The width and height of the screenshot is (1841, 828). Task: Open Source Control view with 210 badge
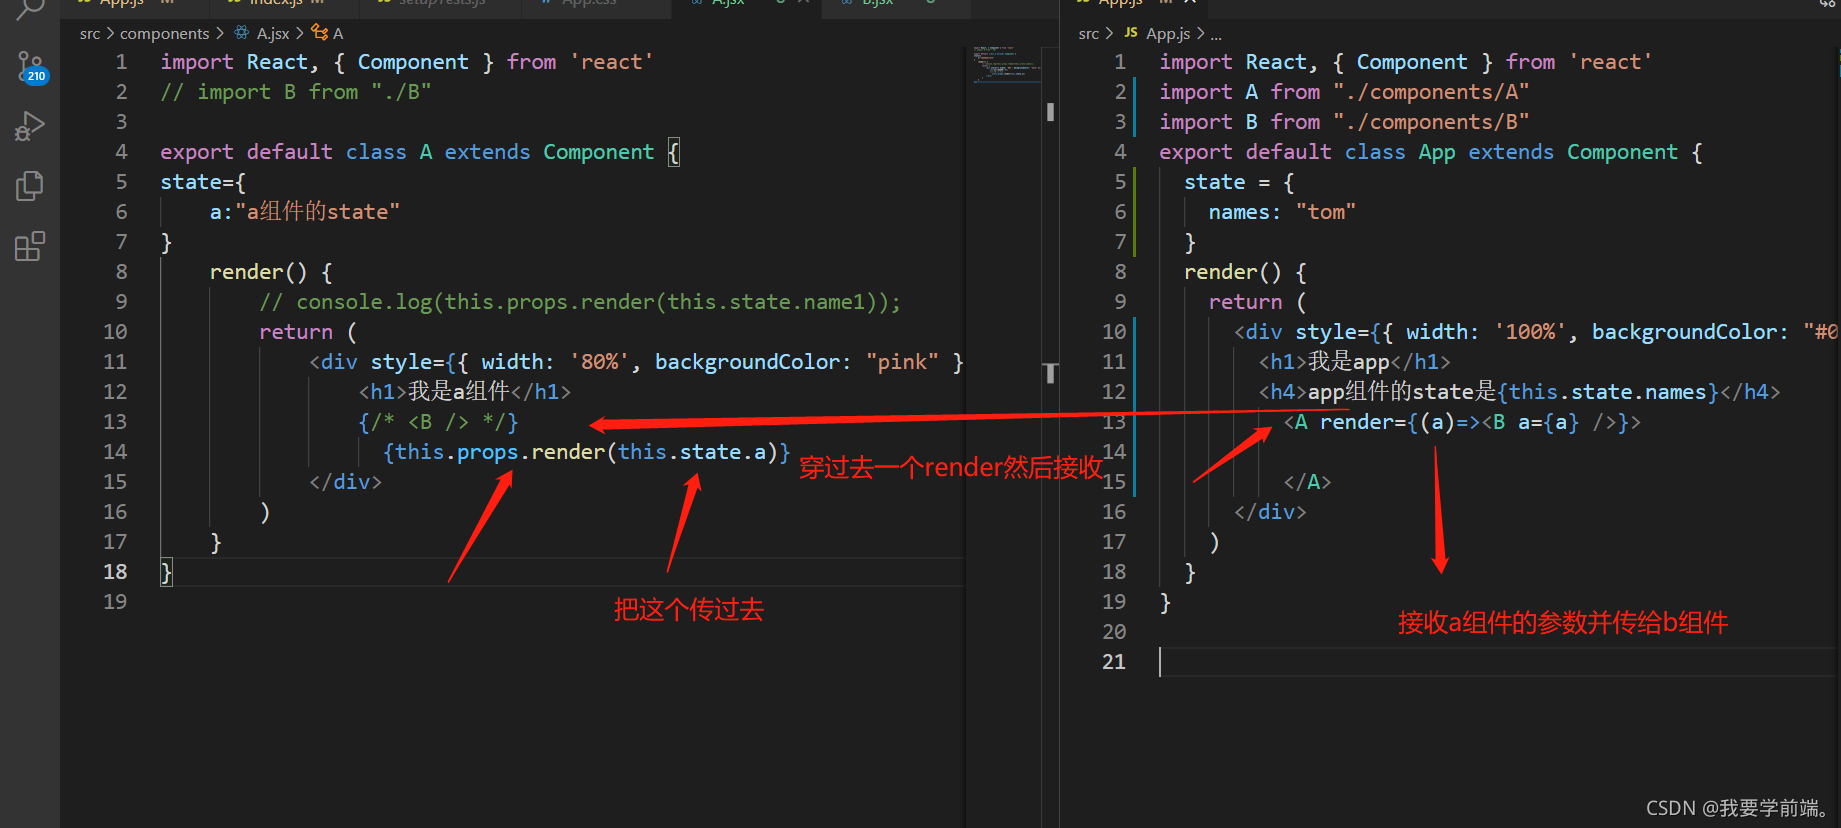click(x=31, y=67)
